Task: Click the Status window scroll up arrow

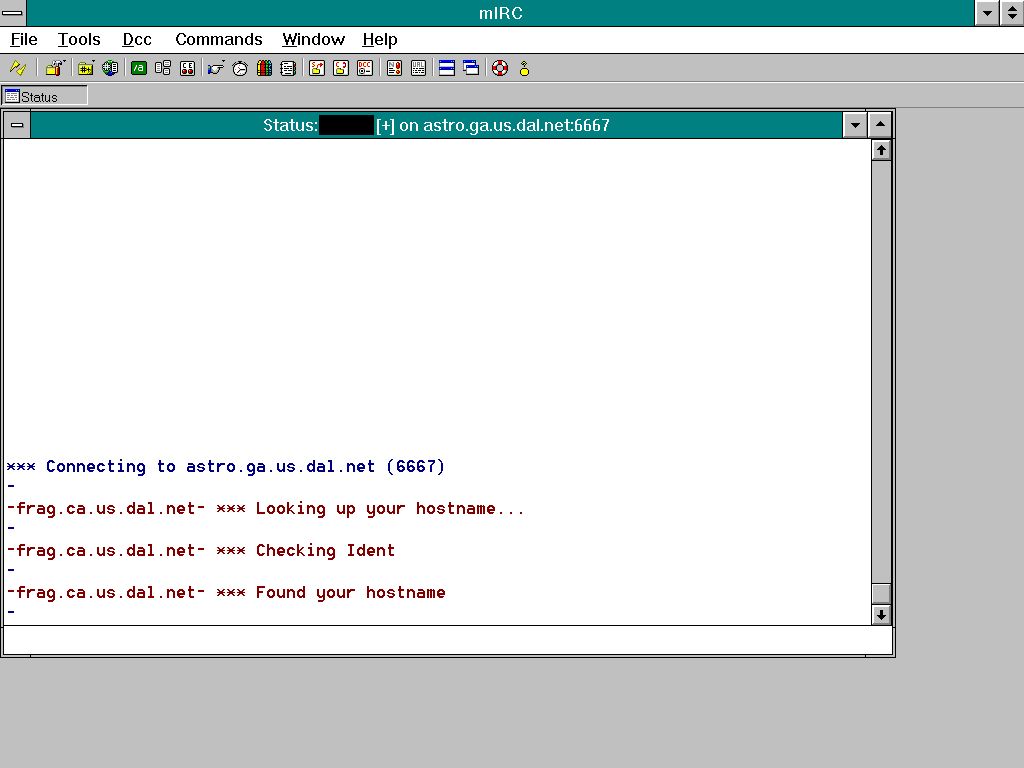Action: (x=881, y=150)
